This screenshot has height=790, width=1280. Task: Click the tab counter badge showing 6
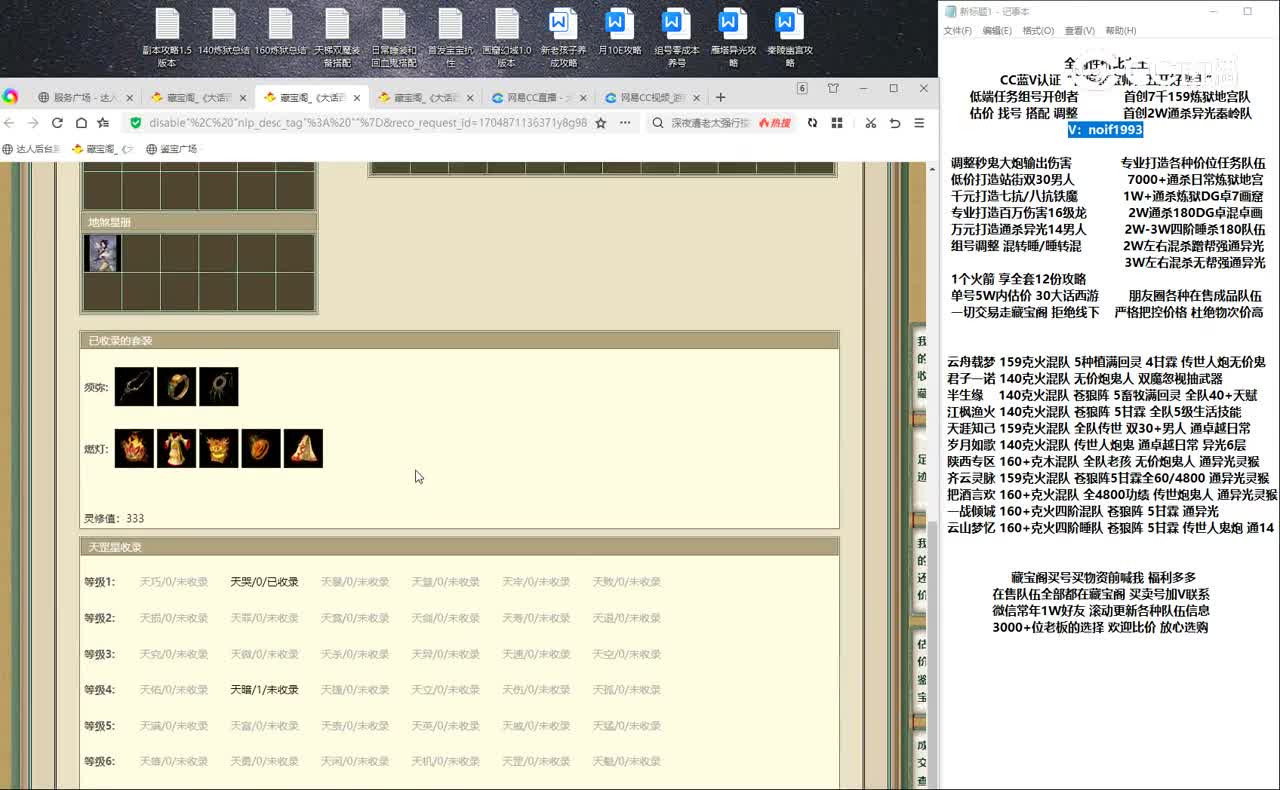tap(802, 89)
